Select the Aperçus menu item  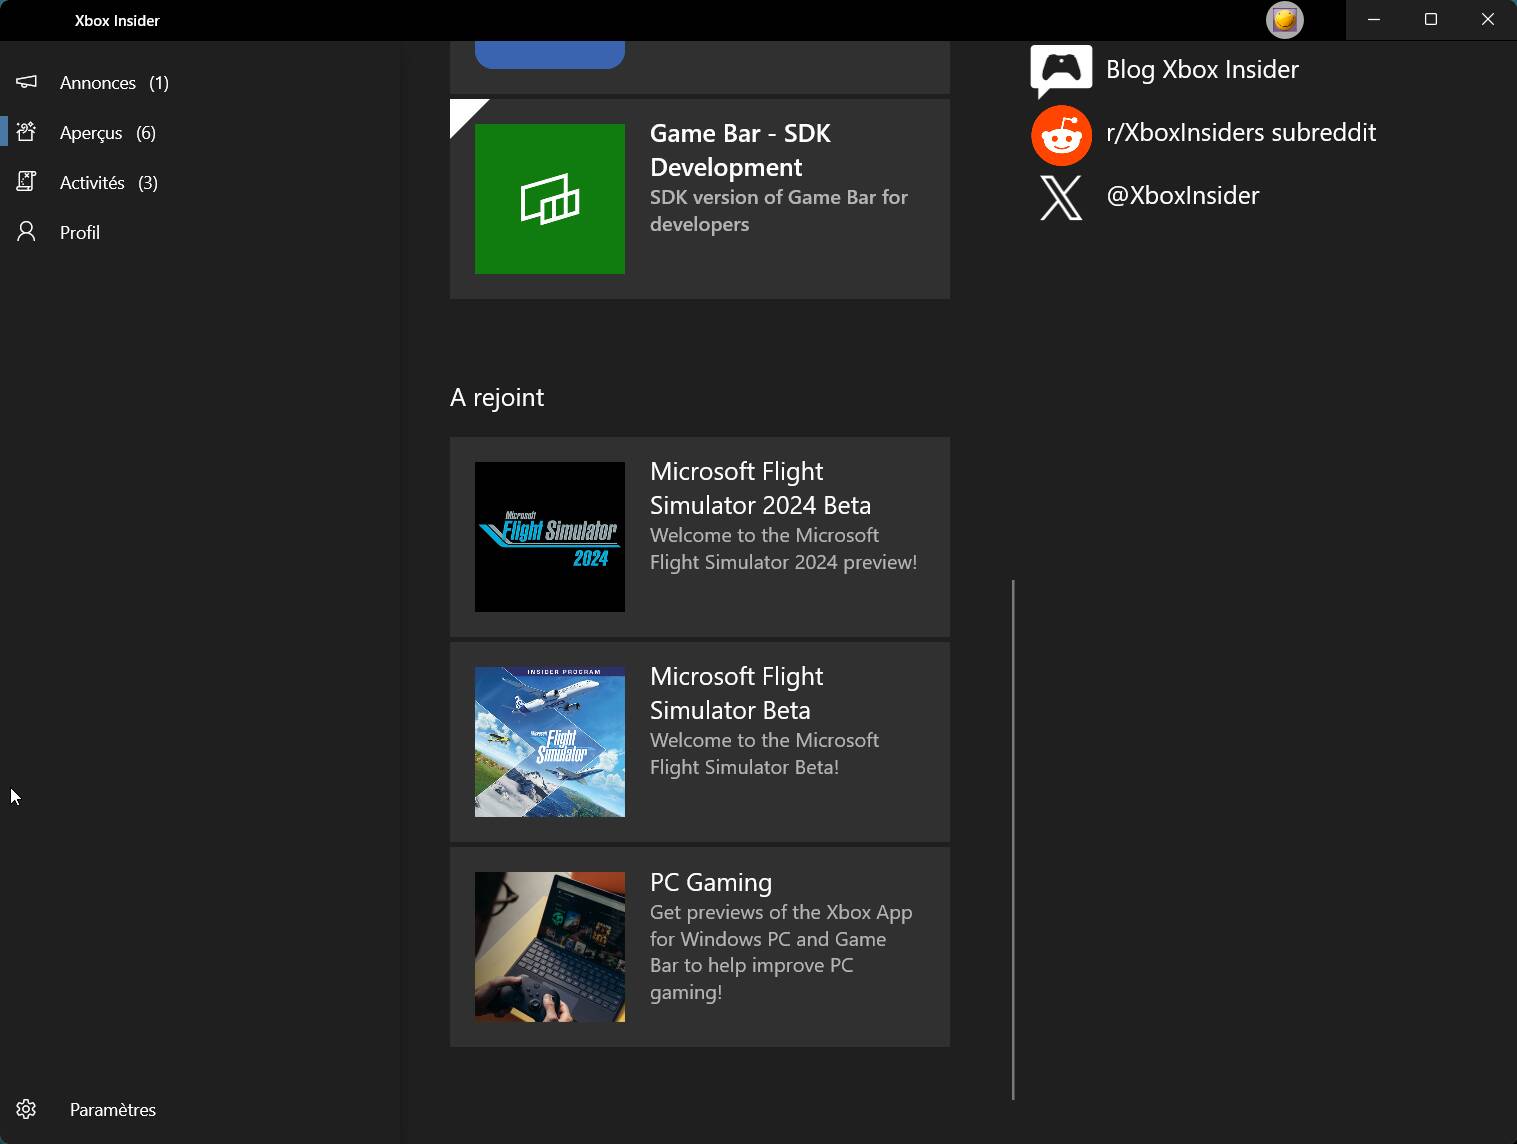[200, 133]
